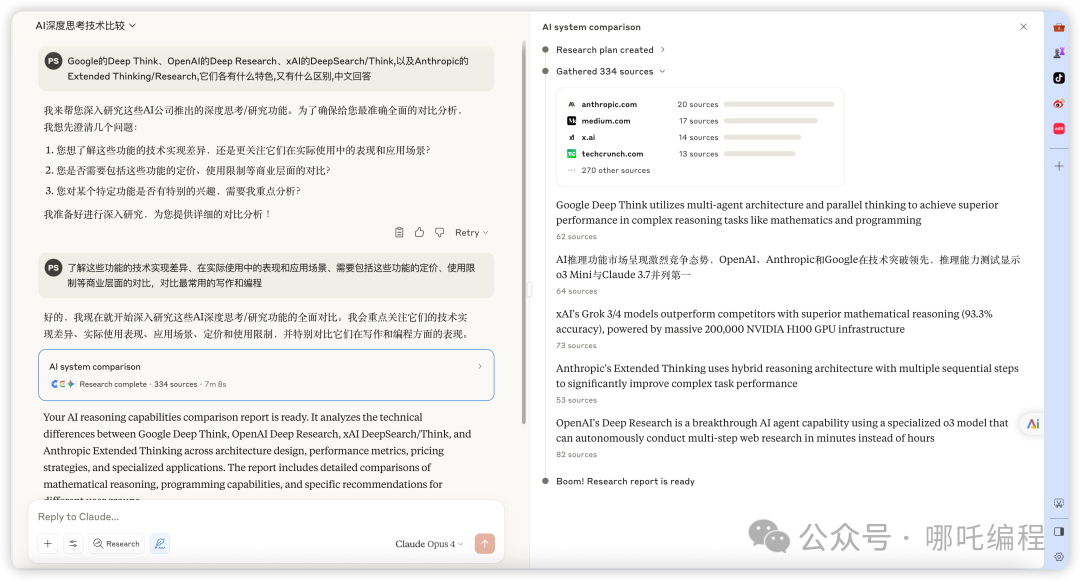
Task: Click the anthropic.com 20 sources progress bar
Action: pos(779,105)
